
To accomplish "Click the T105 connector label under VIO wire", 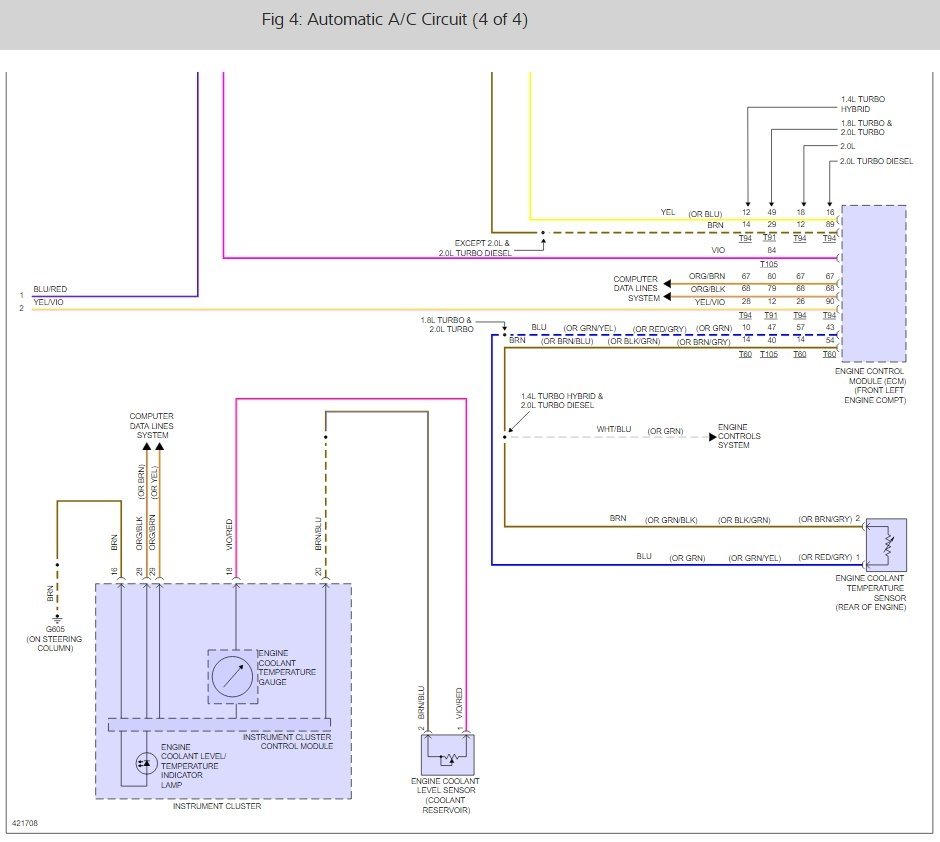I will click(769, 264).
